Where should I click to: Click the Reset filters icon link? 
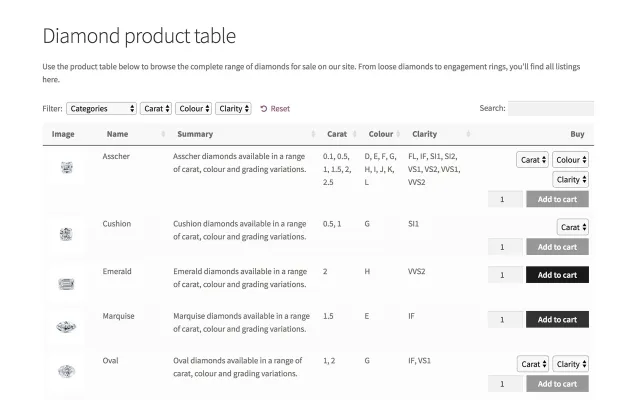coord(275,109)
